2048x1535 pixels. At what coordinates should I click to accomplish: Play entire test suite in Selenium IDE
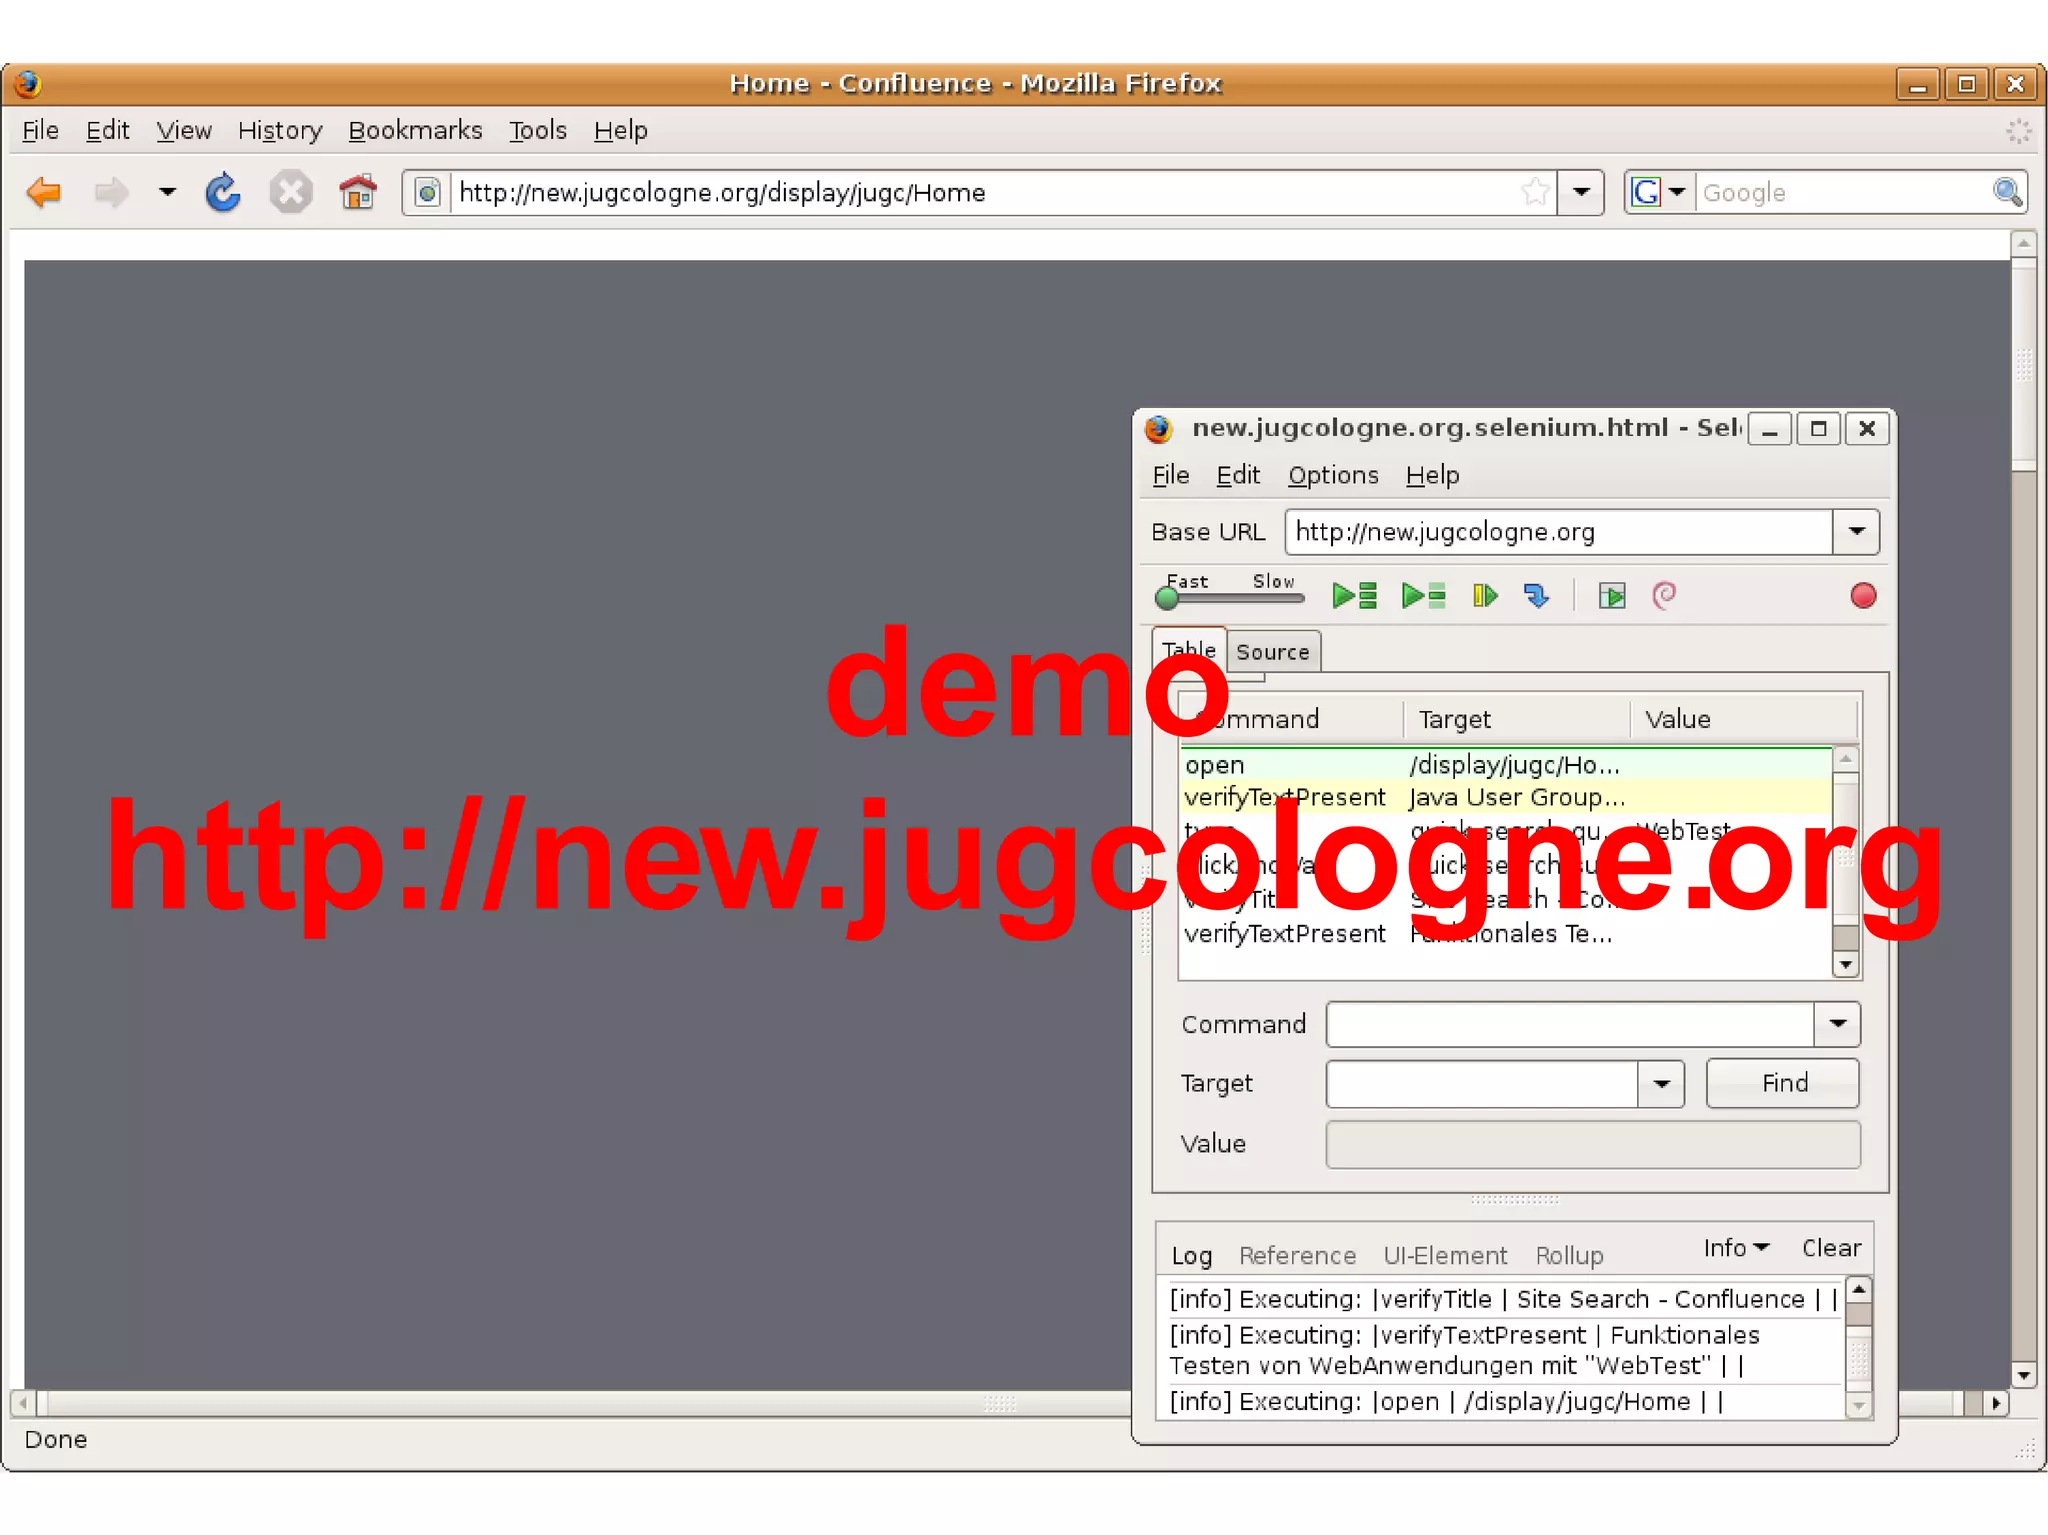1355,596
